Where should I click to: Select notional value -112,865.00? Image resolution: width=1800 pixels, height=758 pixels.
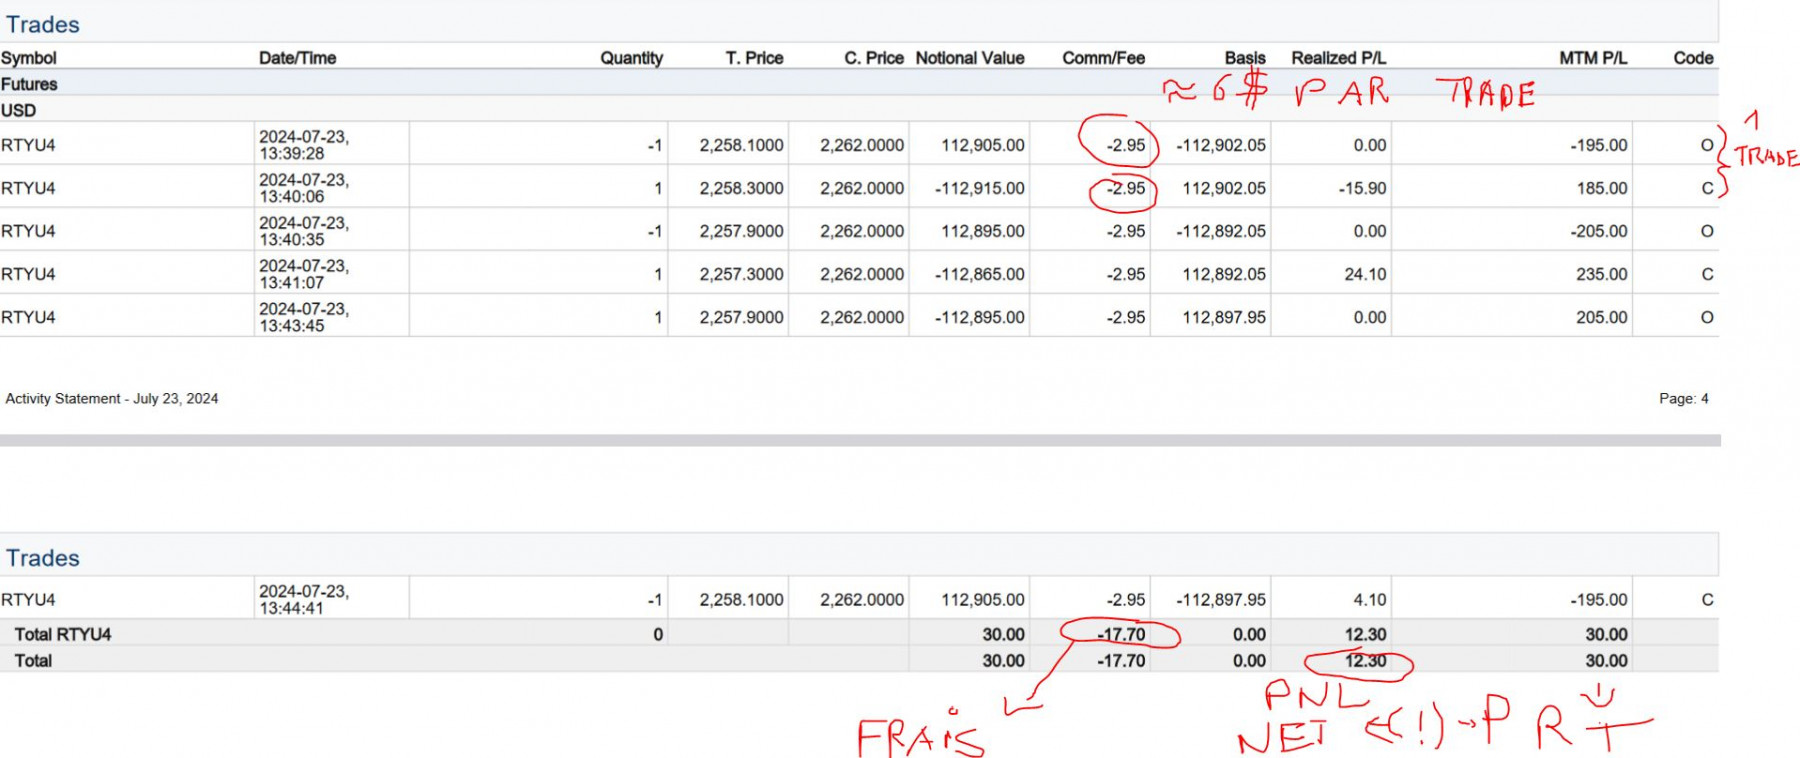(x=979, y=274)
